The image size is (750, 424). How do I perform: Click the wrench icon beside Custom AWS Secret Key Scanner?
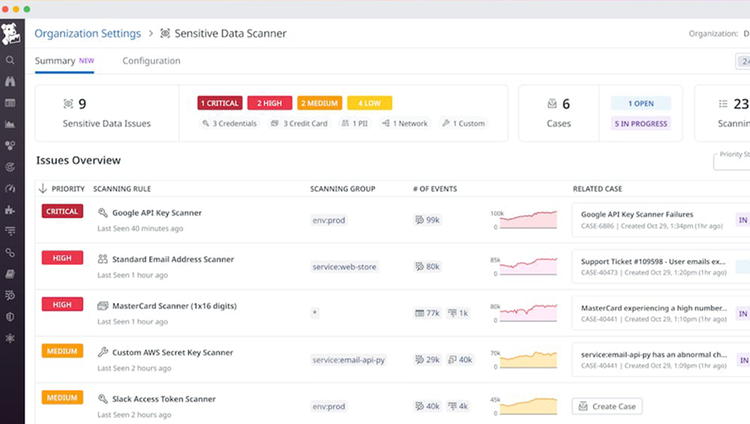(102, 352)
